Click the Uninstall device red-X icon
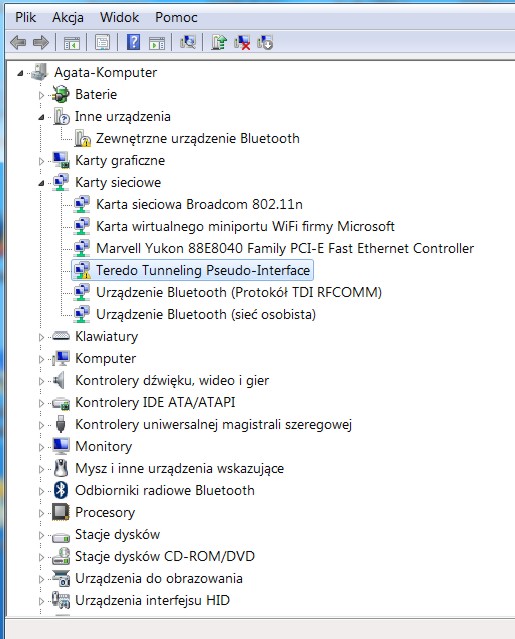This screenshot has height=639, width=515. (x=242, y=42)
